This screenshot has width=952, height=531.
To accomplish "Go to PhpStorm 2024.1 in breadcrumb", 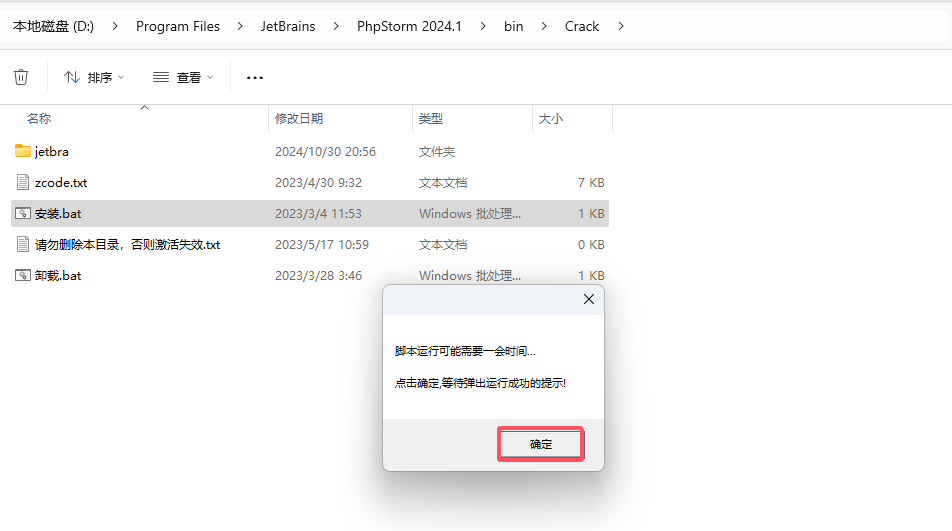I will pyautogui.click(x=409, y=26).
